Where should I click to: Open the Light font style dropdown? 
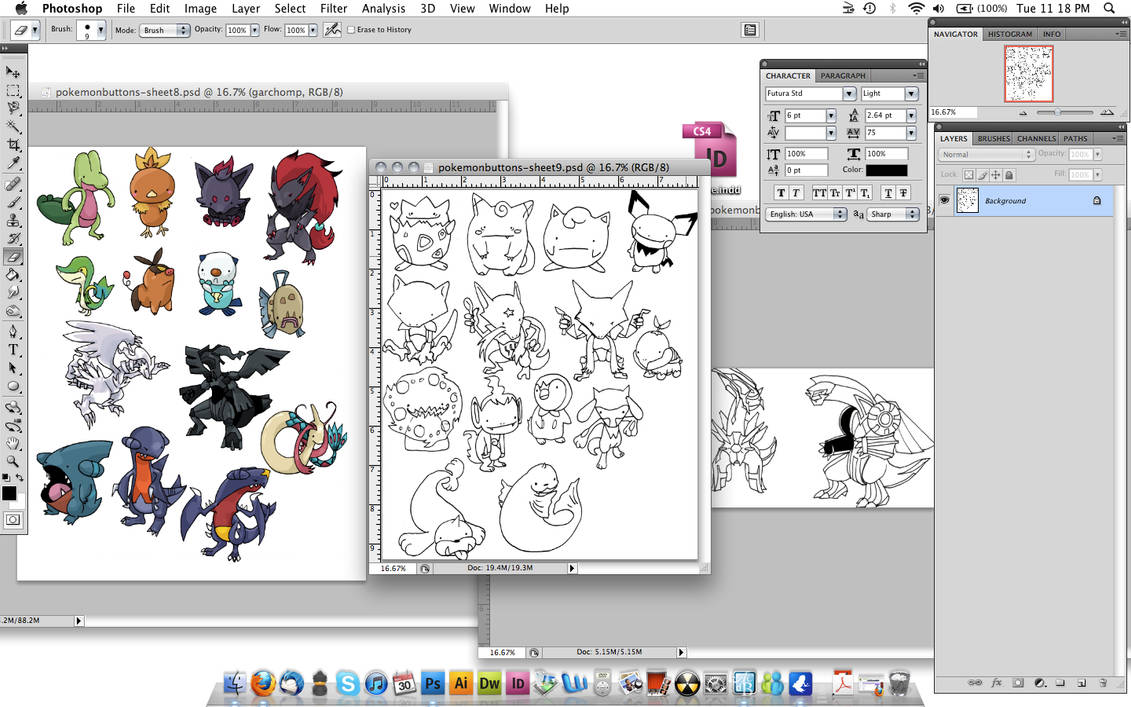911,94
